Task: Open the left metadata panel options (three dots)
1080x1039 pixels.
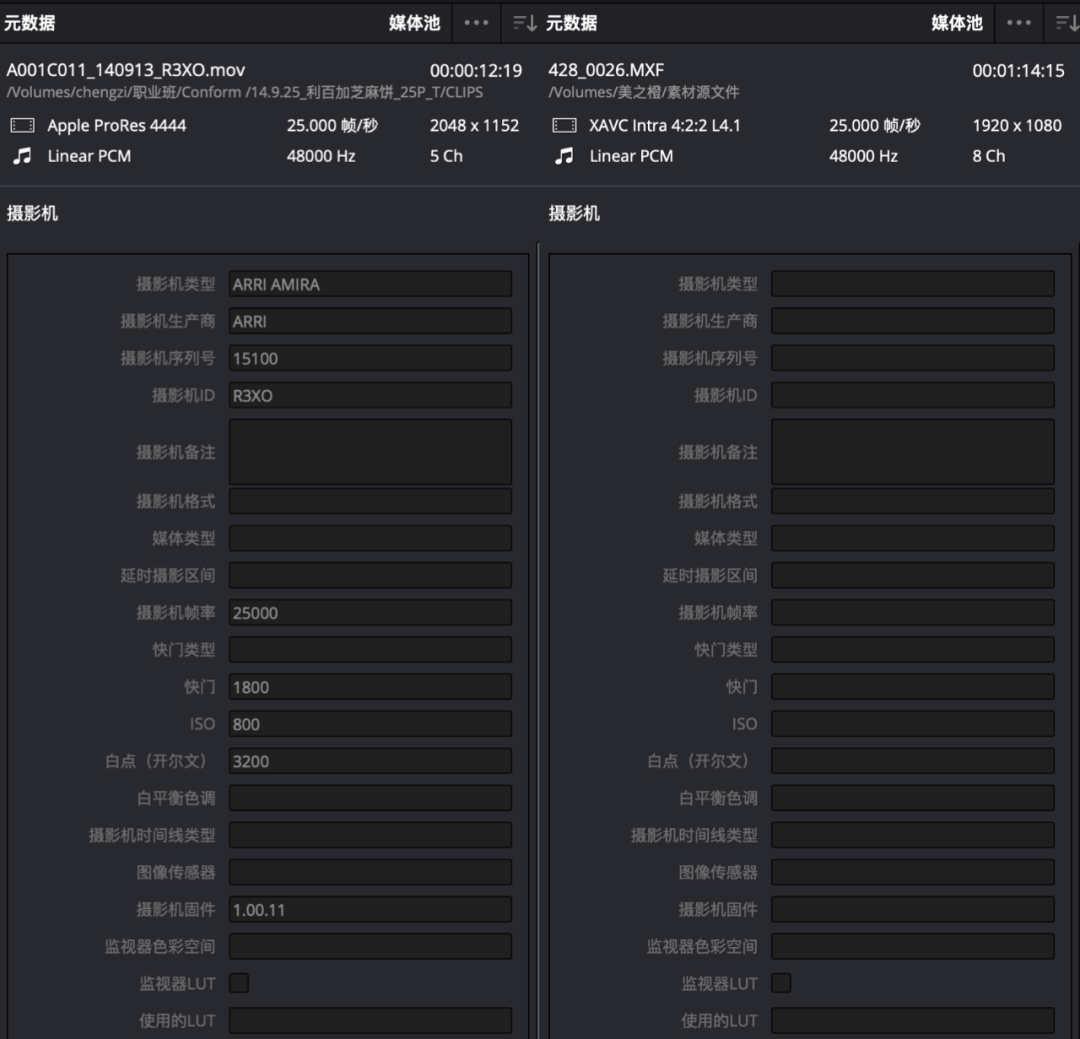Action: pos(476,23)
